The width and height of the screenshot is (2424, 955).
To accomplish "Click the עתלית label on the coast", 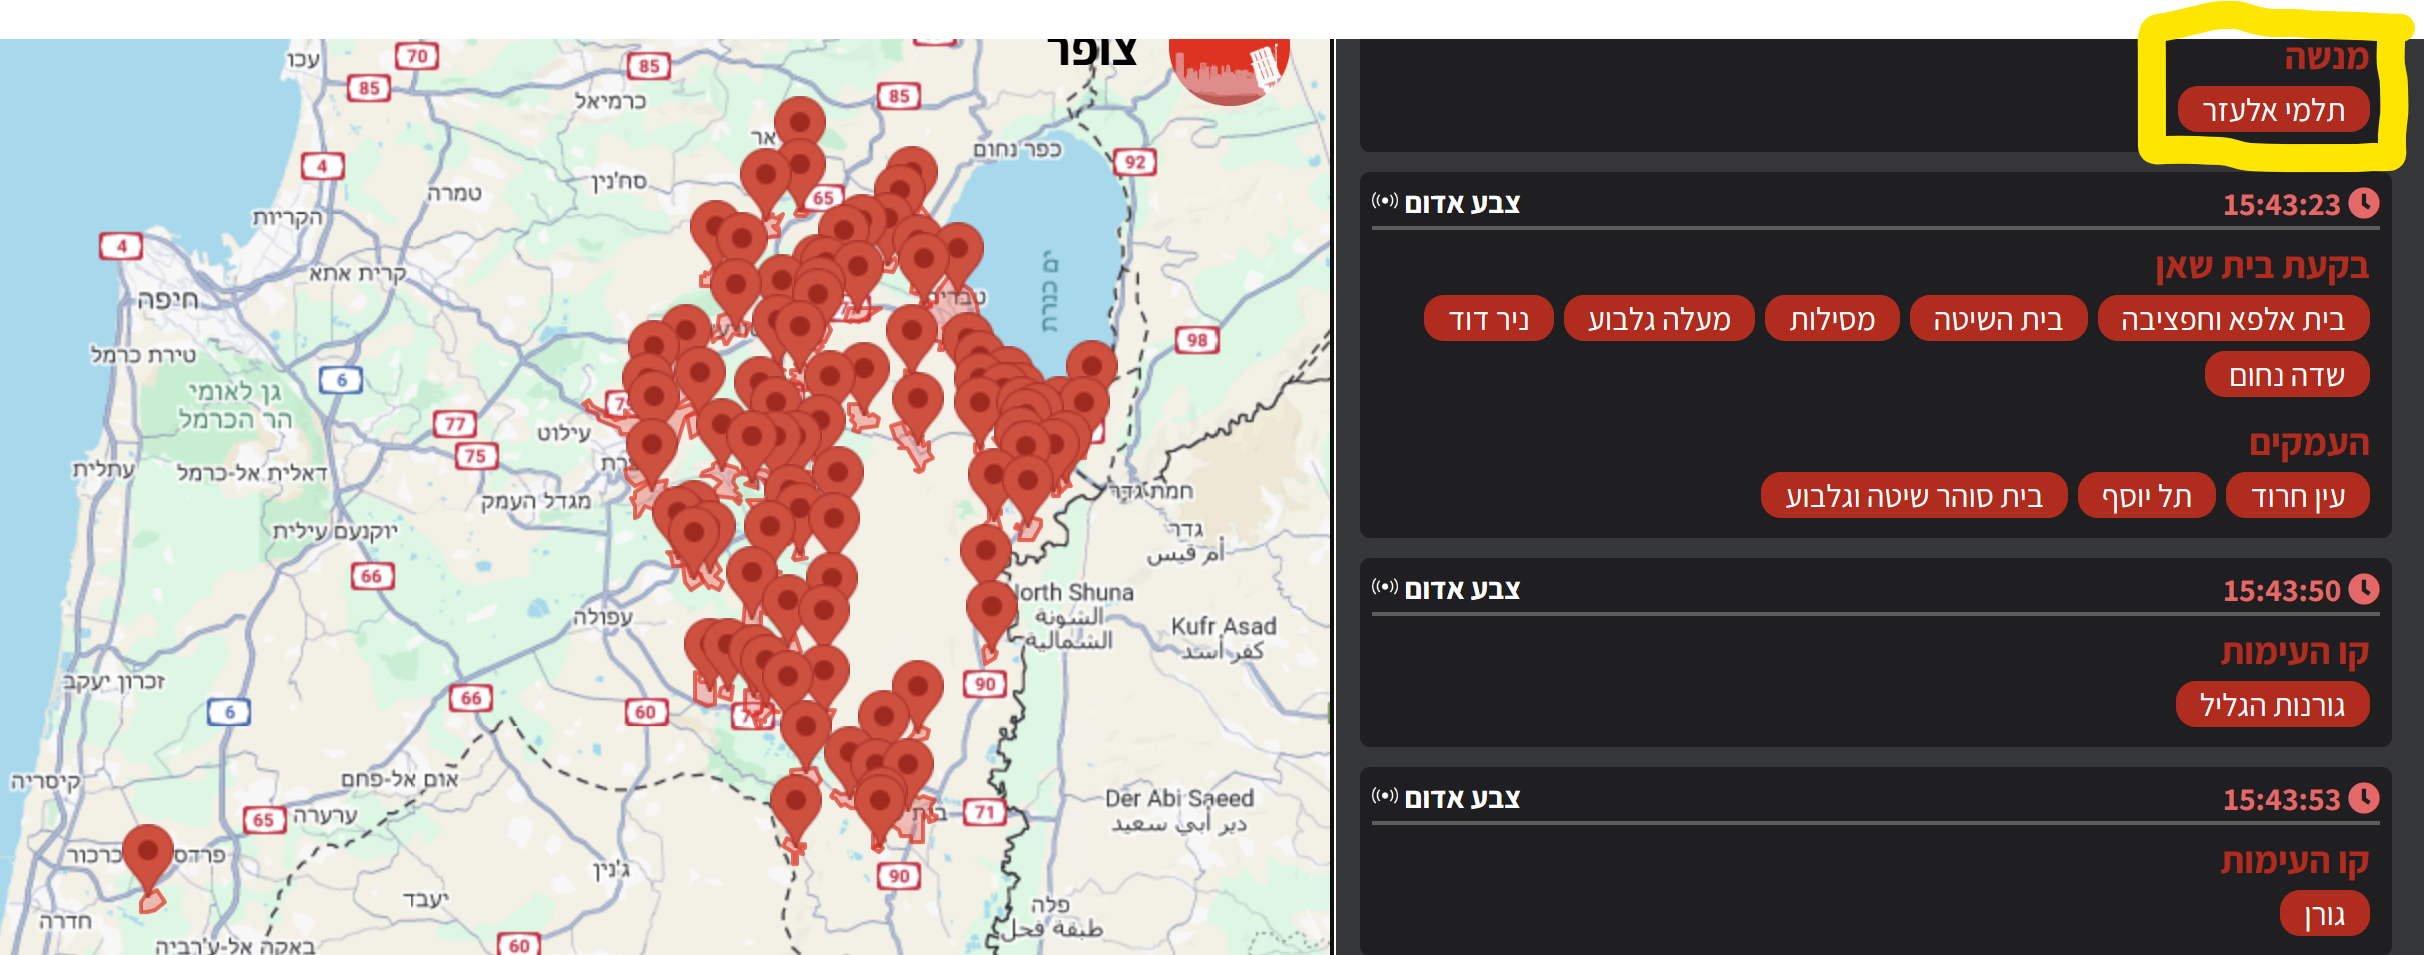I will [x=103, y=469].
